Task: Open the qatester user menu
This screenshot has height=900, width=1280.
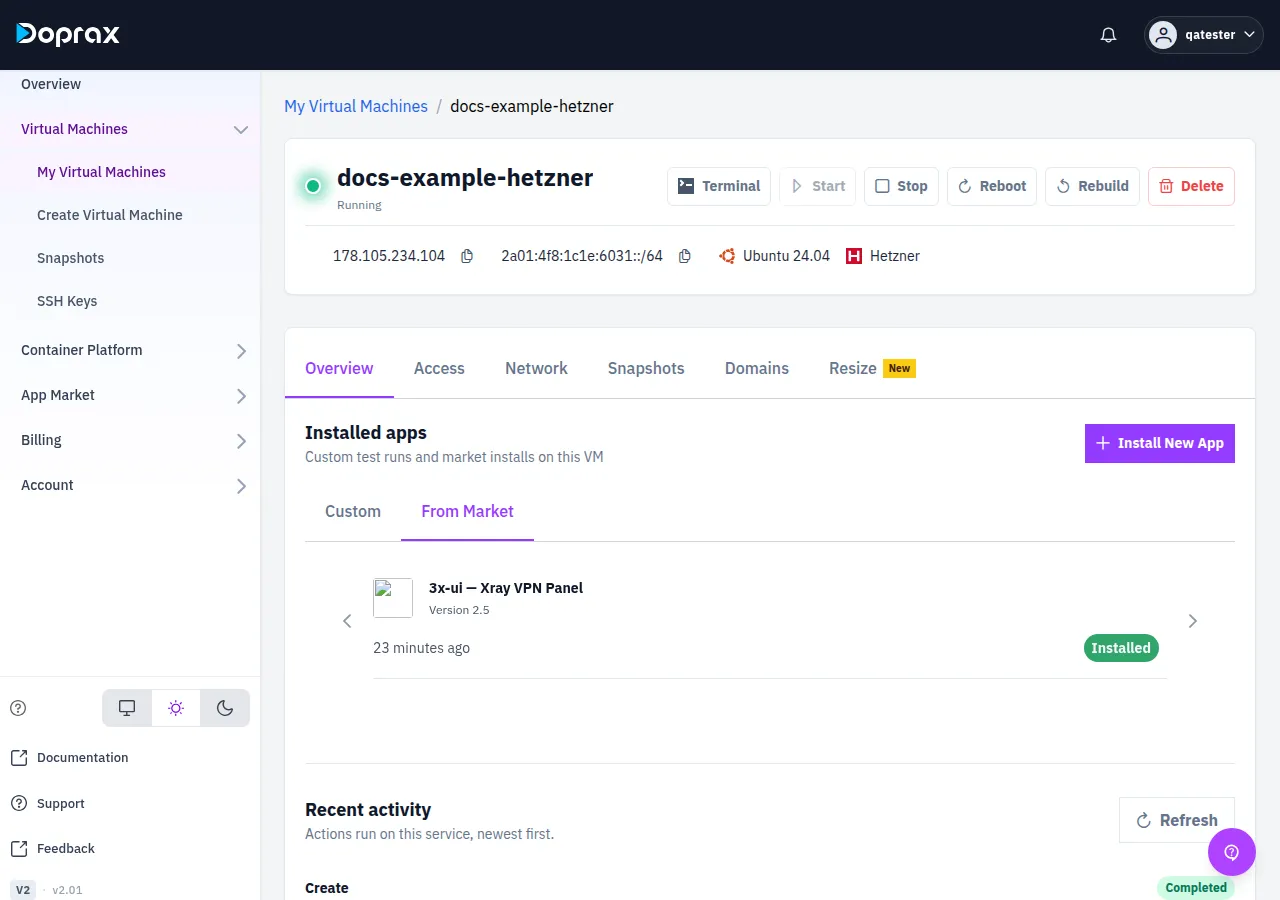Action: coord(1204,35)
